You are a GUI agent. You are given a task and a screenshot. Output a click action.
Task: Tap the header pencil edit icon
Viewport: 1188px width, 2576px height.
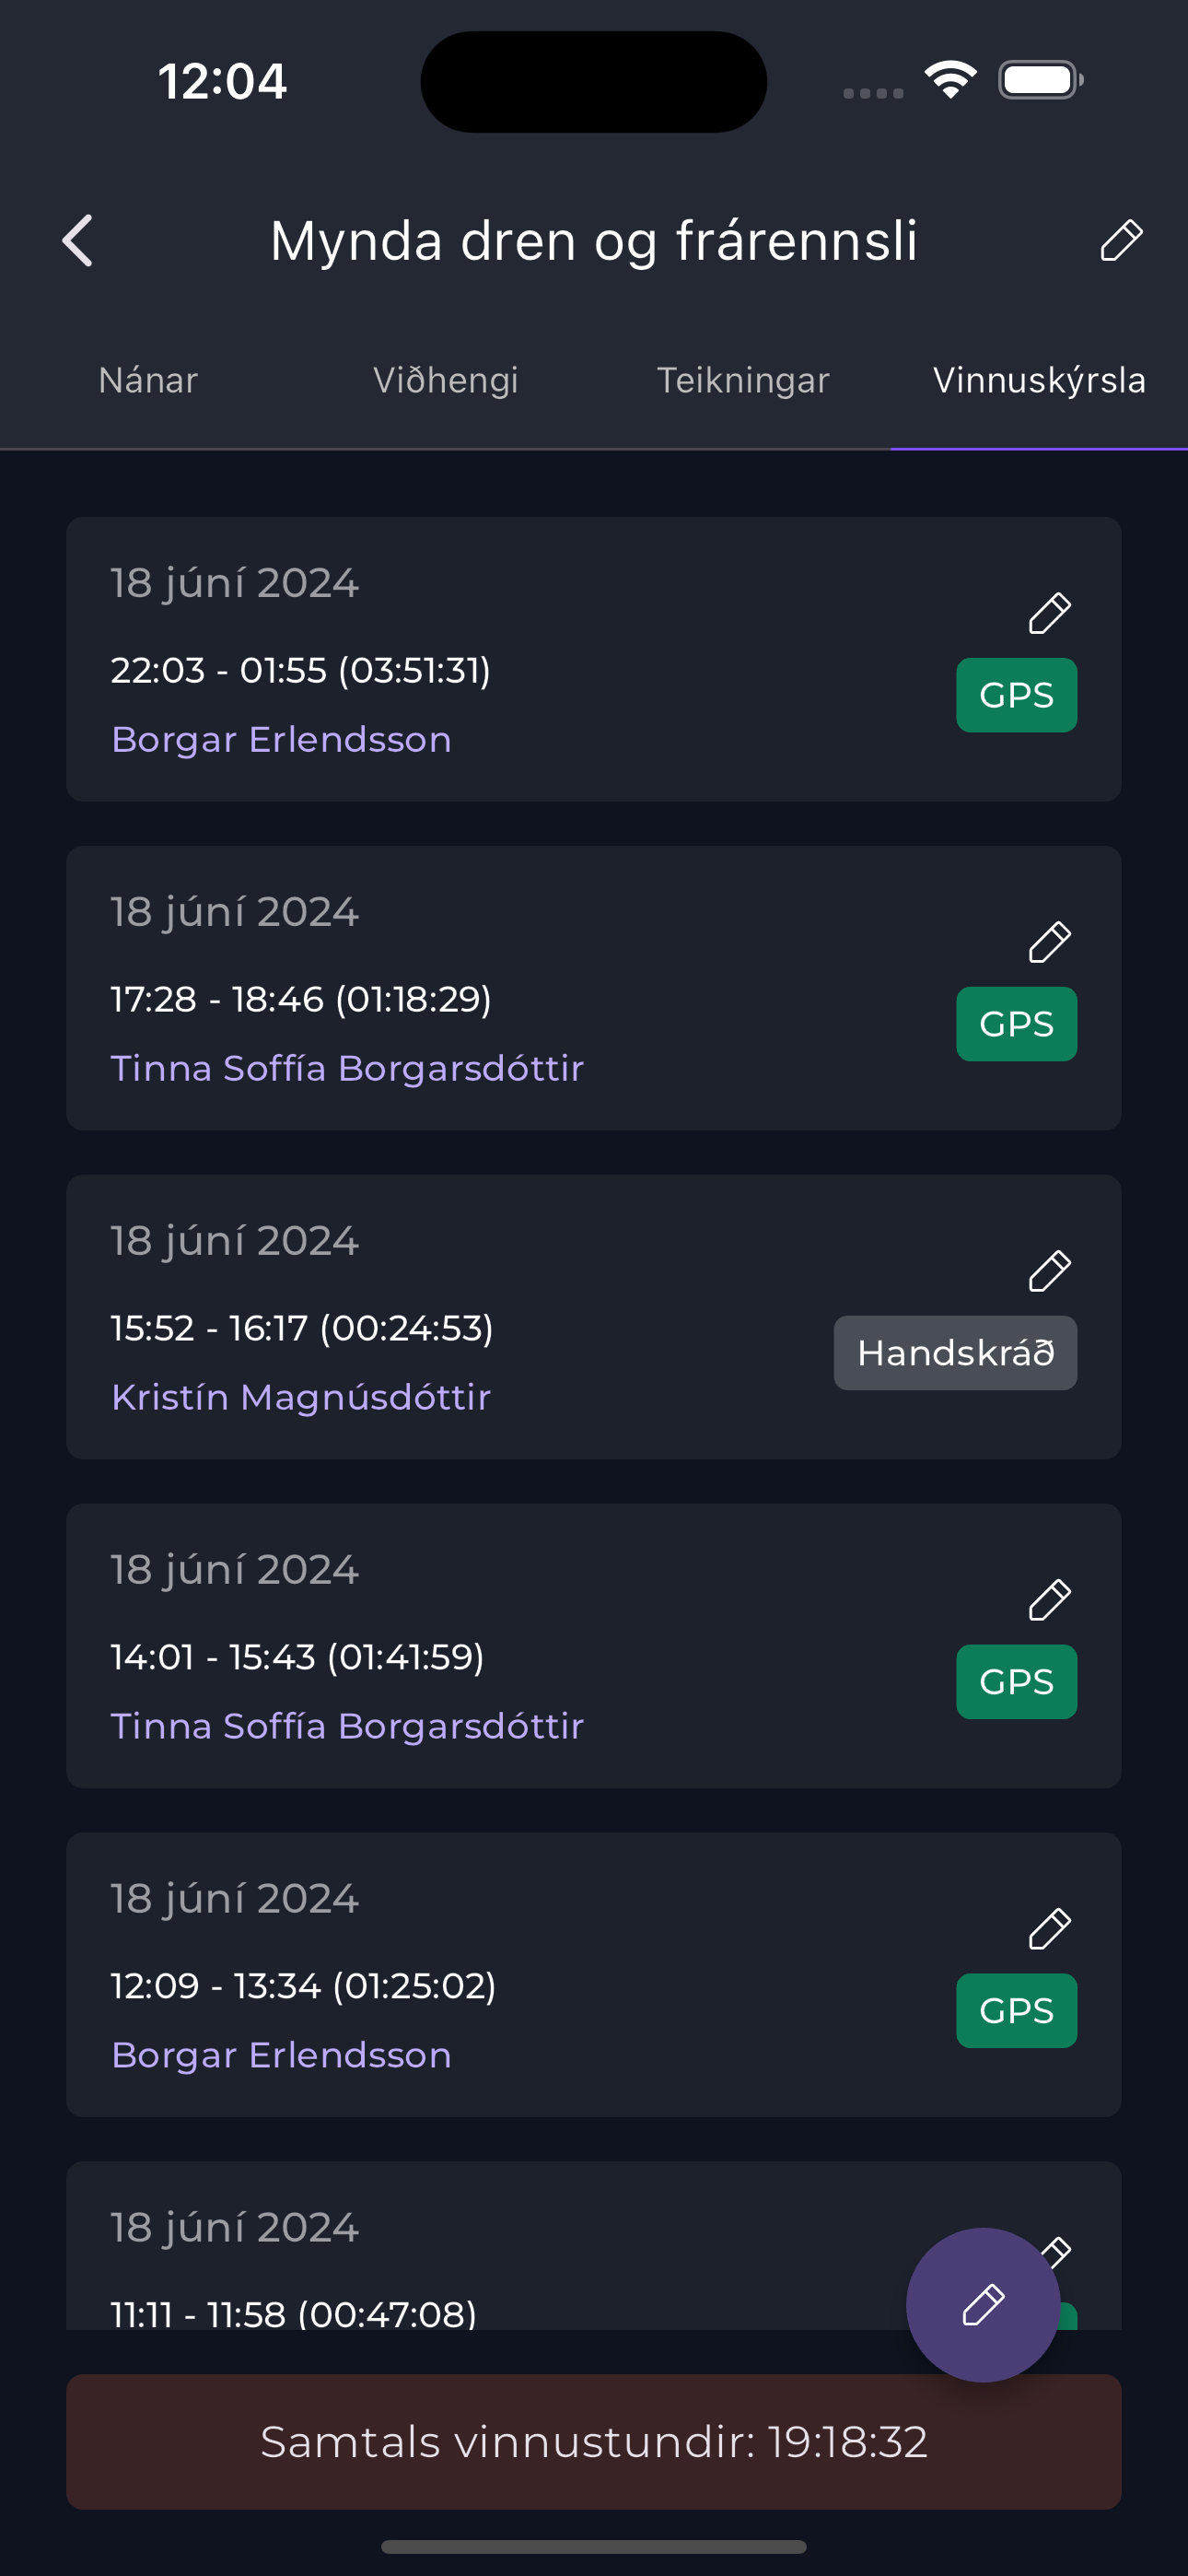tap(1121, 240)
